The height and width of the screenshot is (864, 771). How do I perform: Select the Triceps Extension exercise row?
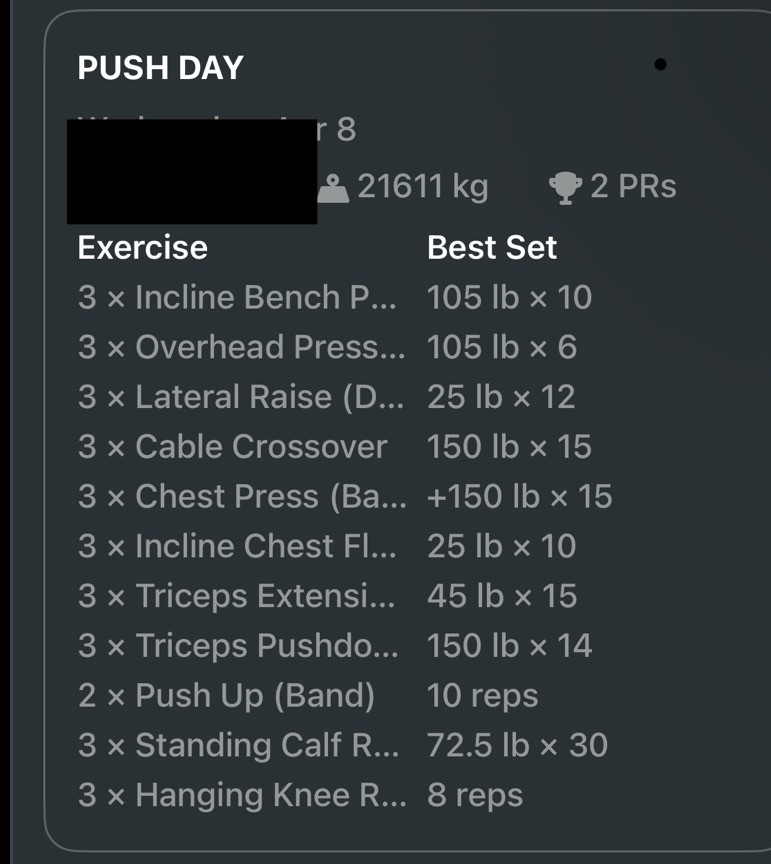coord(237,596)
